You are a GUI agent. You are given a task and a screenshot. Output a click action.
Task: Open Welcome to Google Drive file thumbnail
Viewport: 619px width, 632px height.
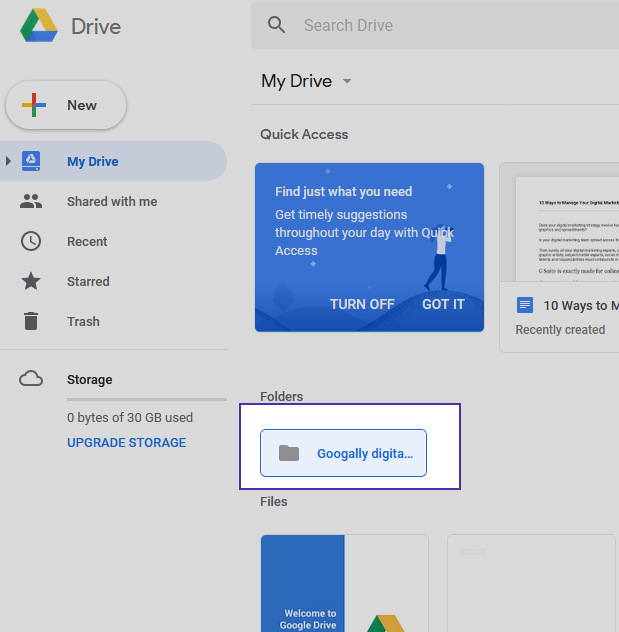pyautogui.click(x=345, y=583)
